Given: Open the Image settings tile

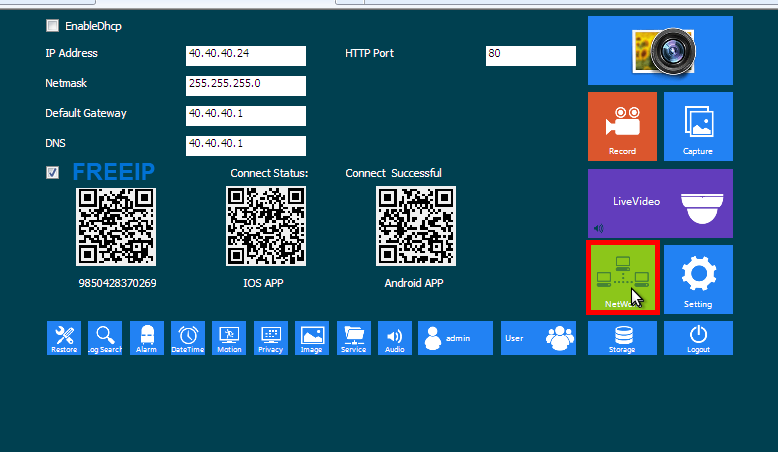Looking at the screenshot, I should [x=312, y=338].
